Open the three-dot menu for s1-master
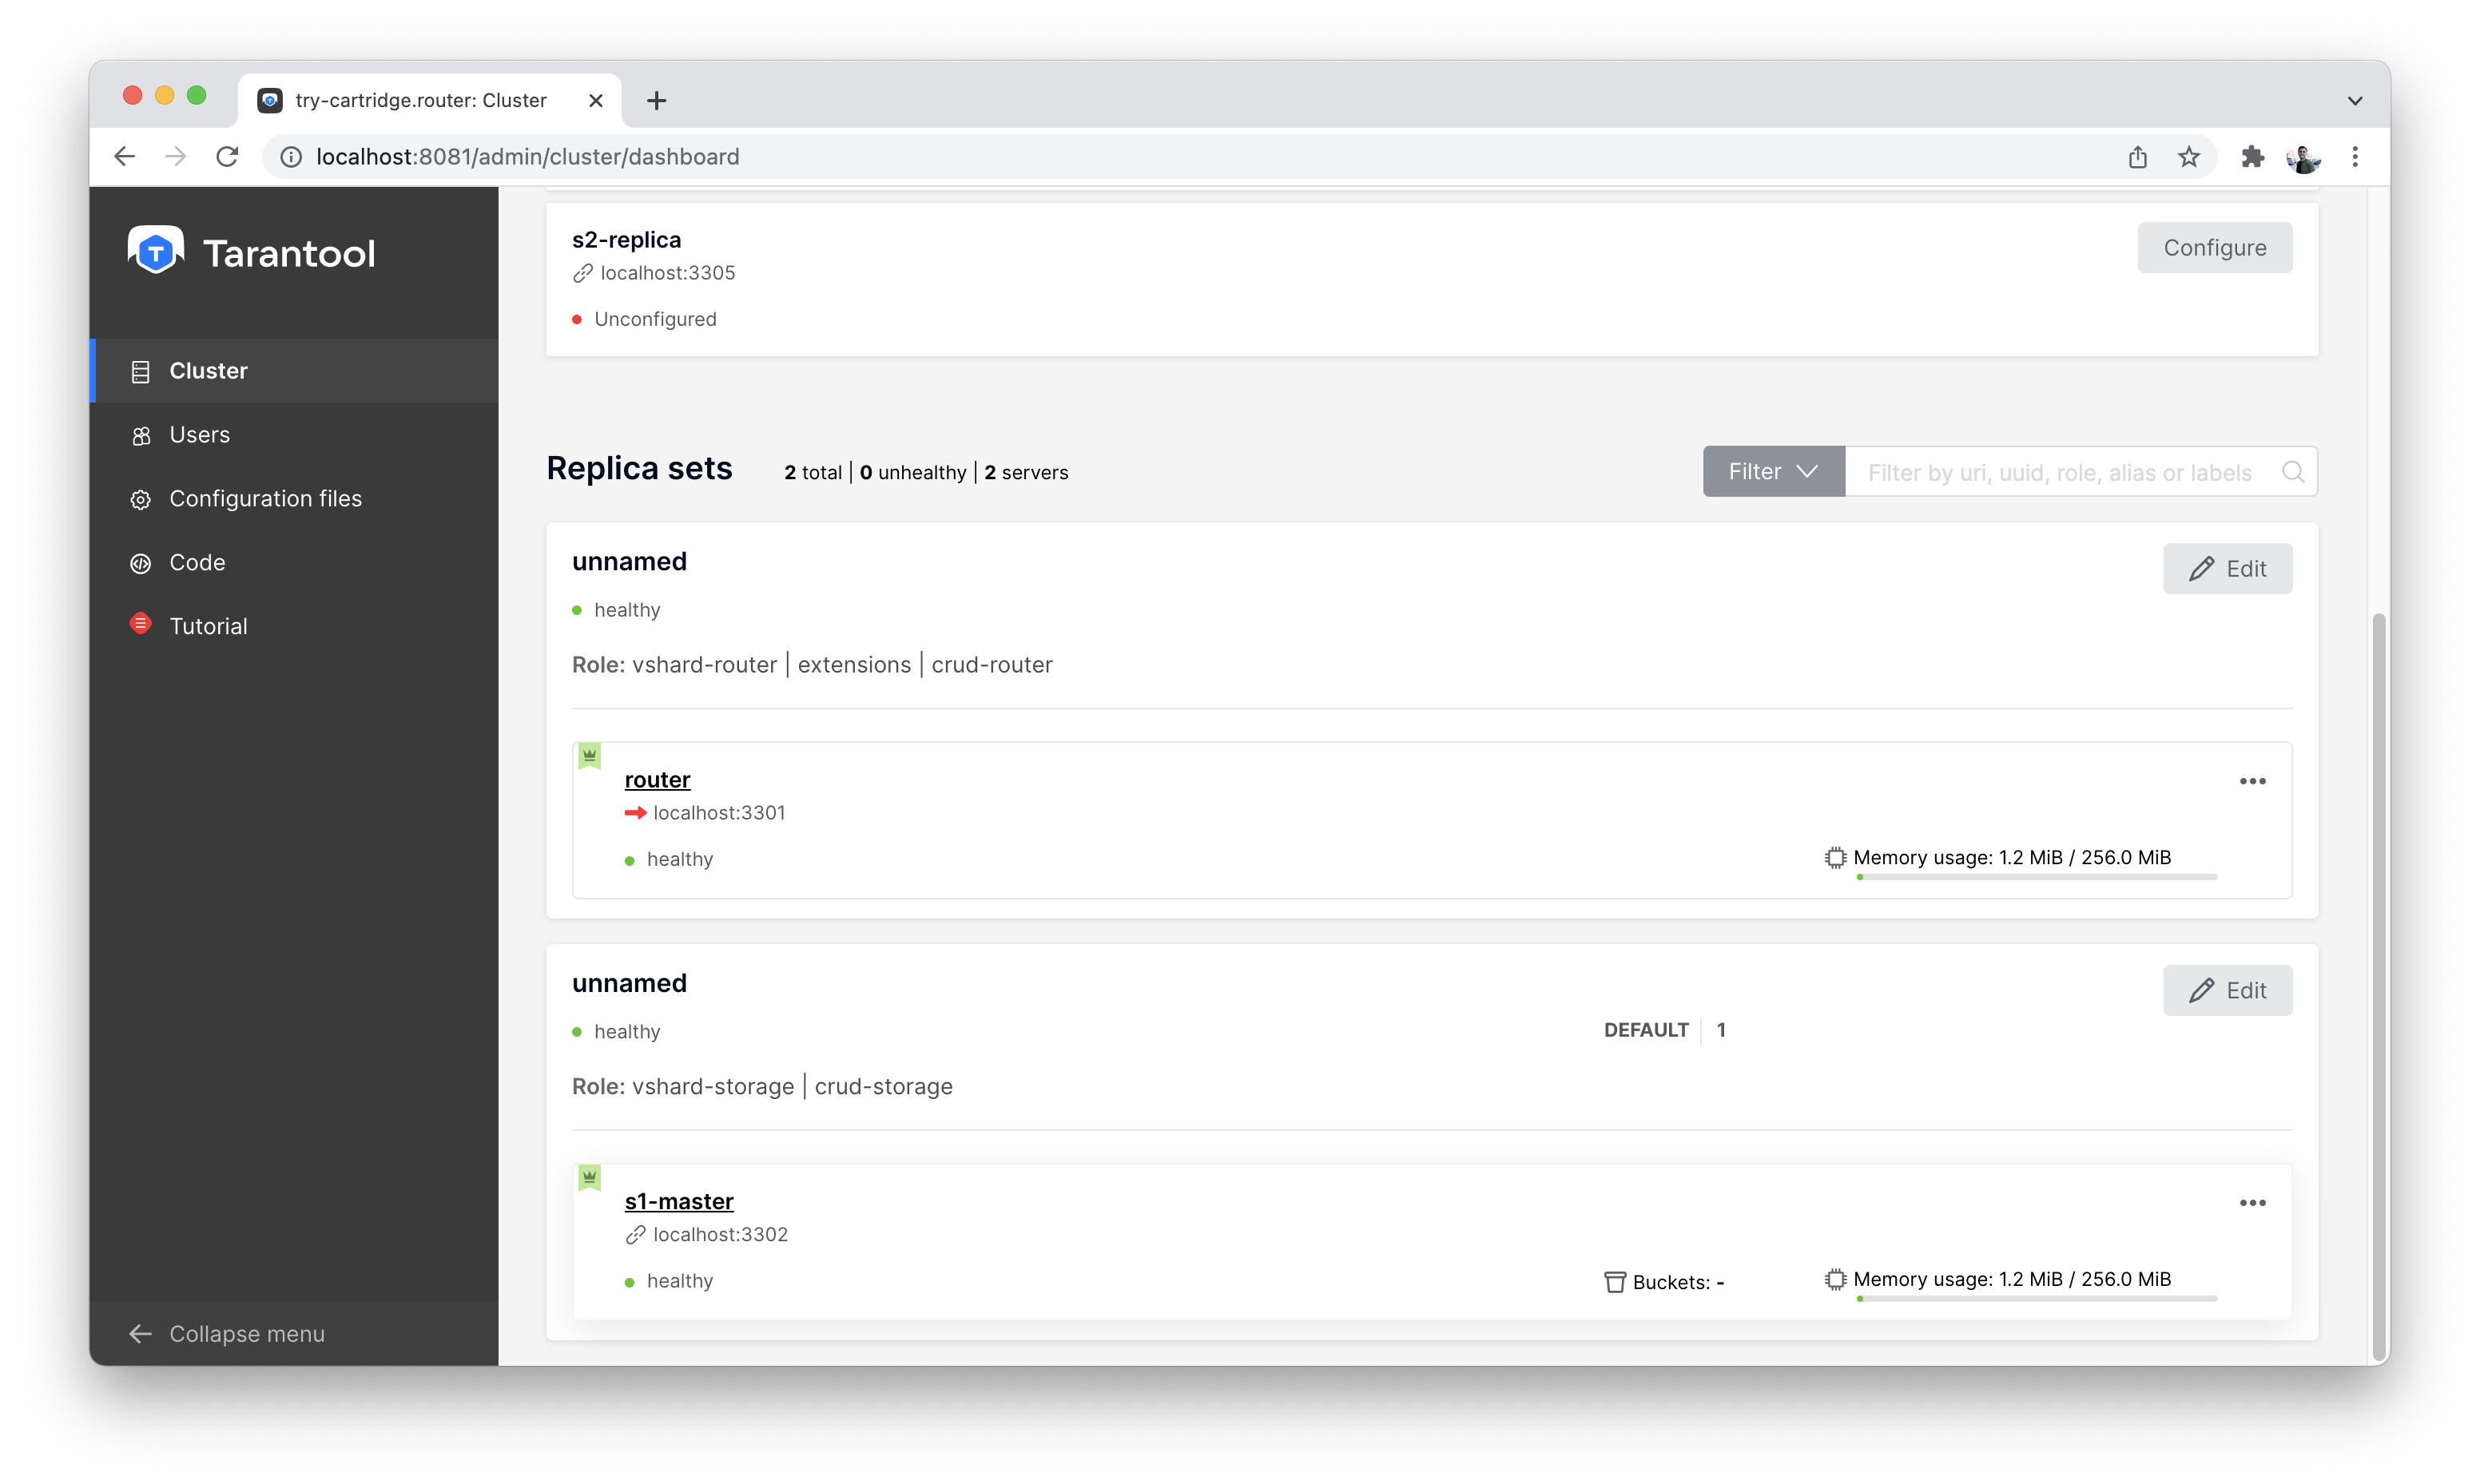Screen dimensions: 2480x1484 click(x=2252, y=1204)
